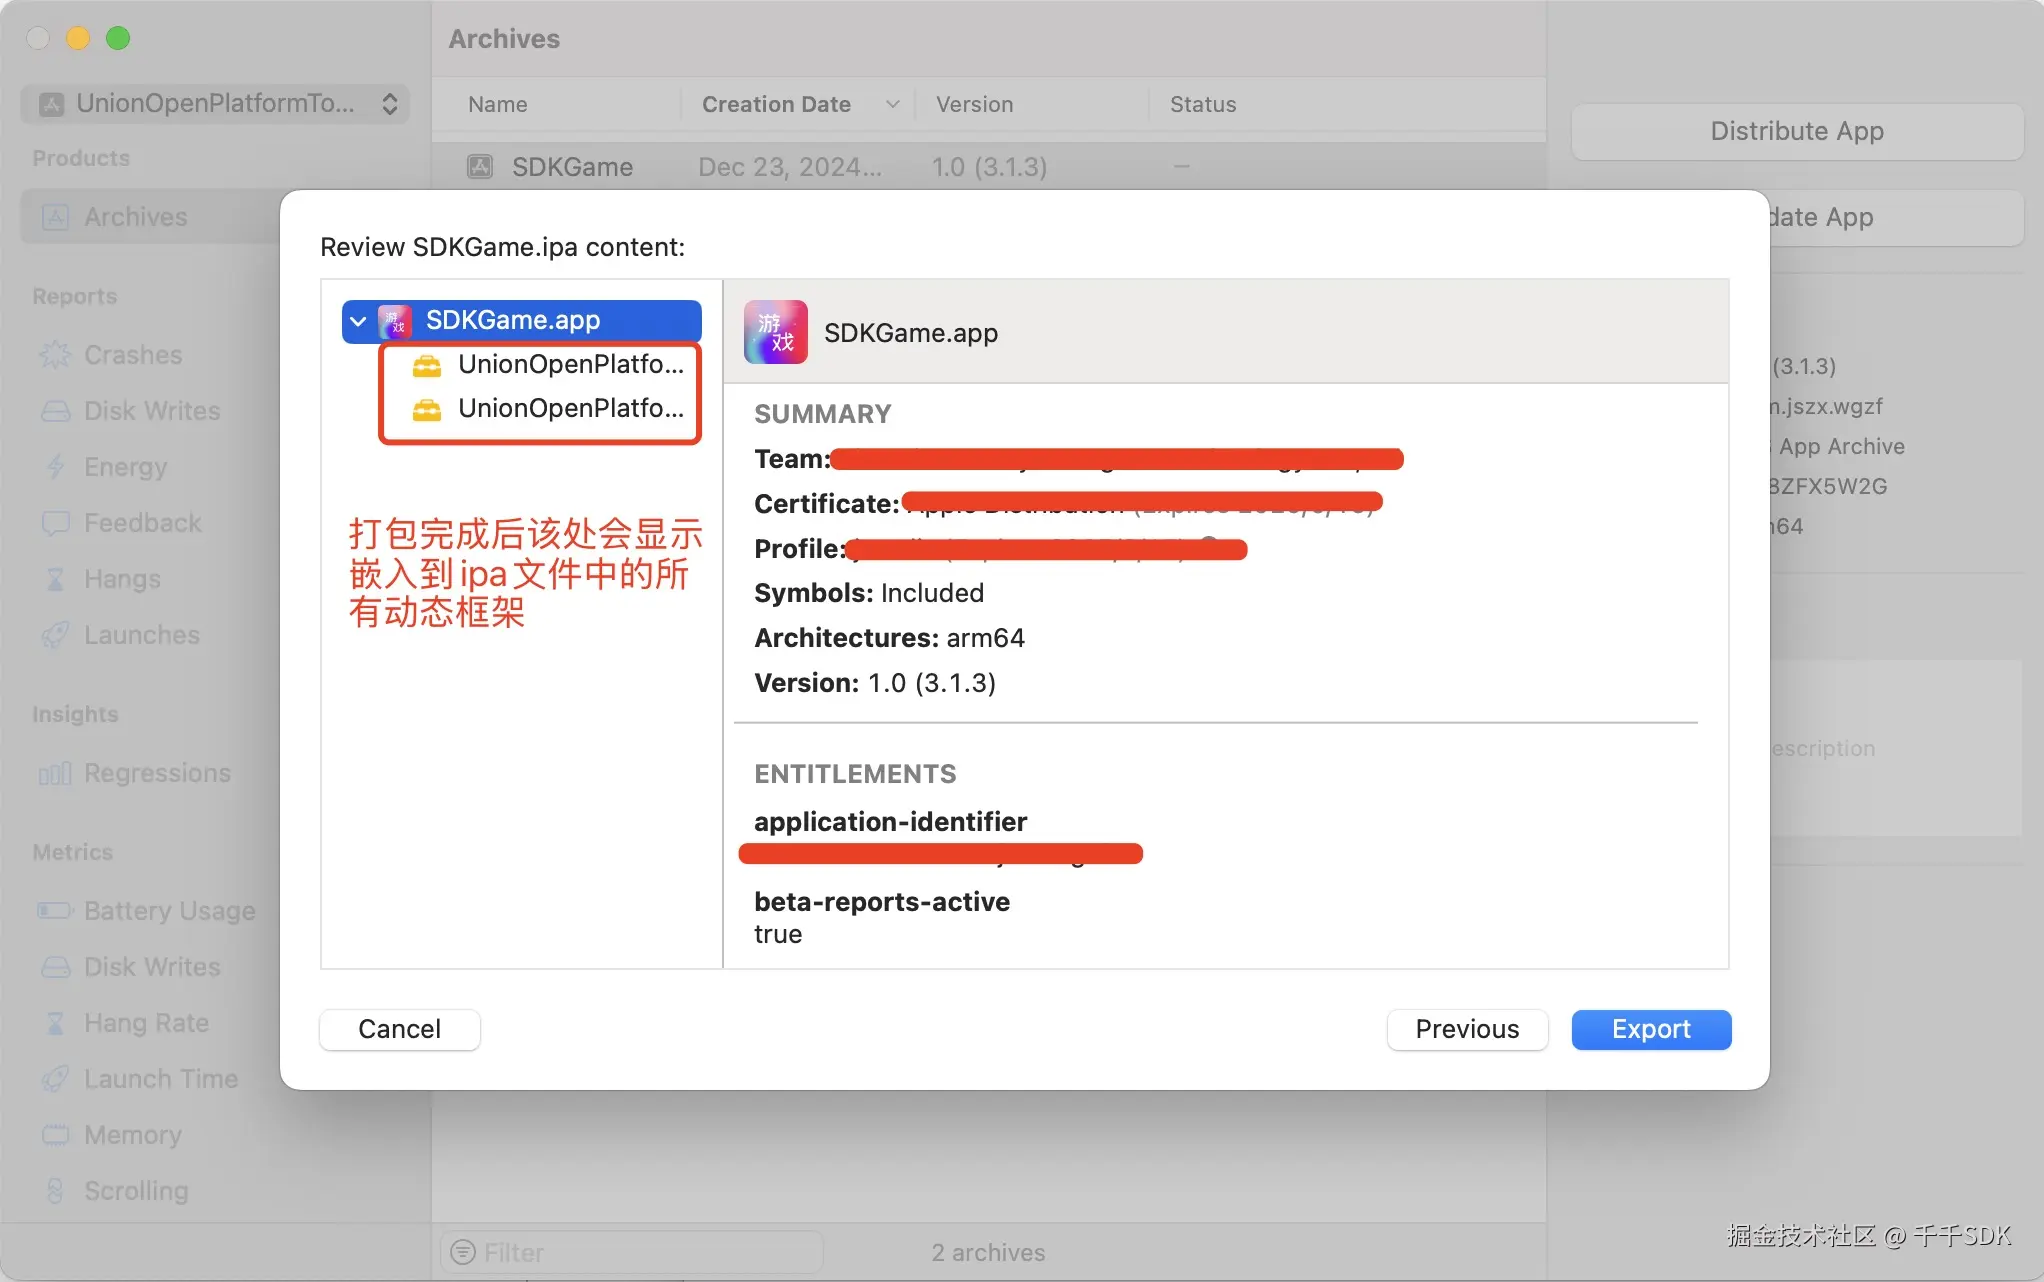Open Crashes report icon in sidebar
This screenshot has height=1282, width=2044.
click(55, 355)
